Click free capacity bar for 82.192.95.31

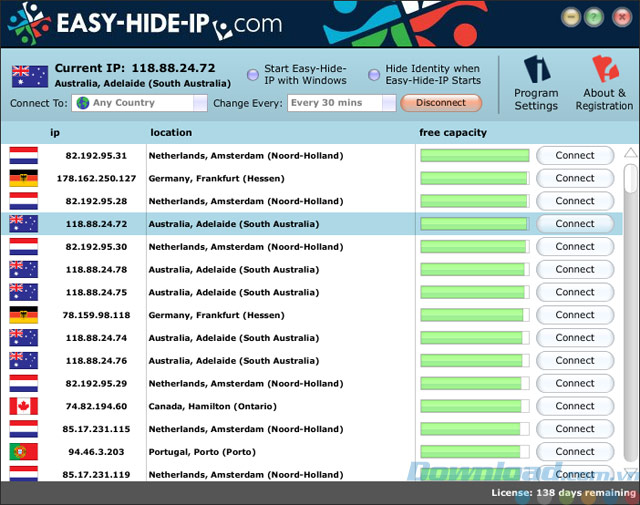474,155
